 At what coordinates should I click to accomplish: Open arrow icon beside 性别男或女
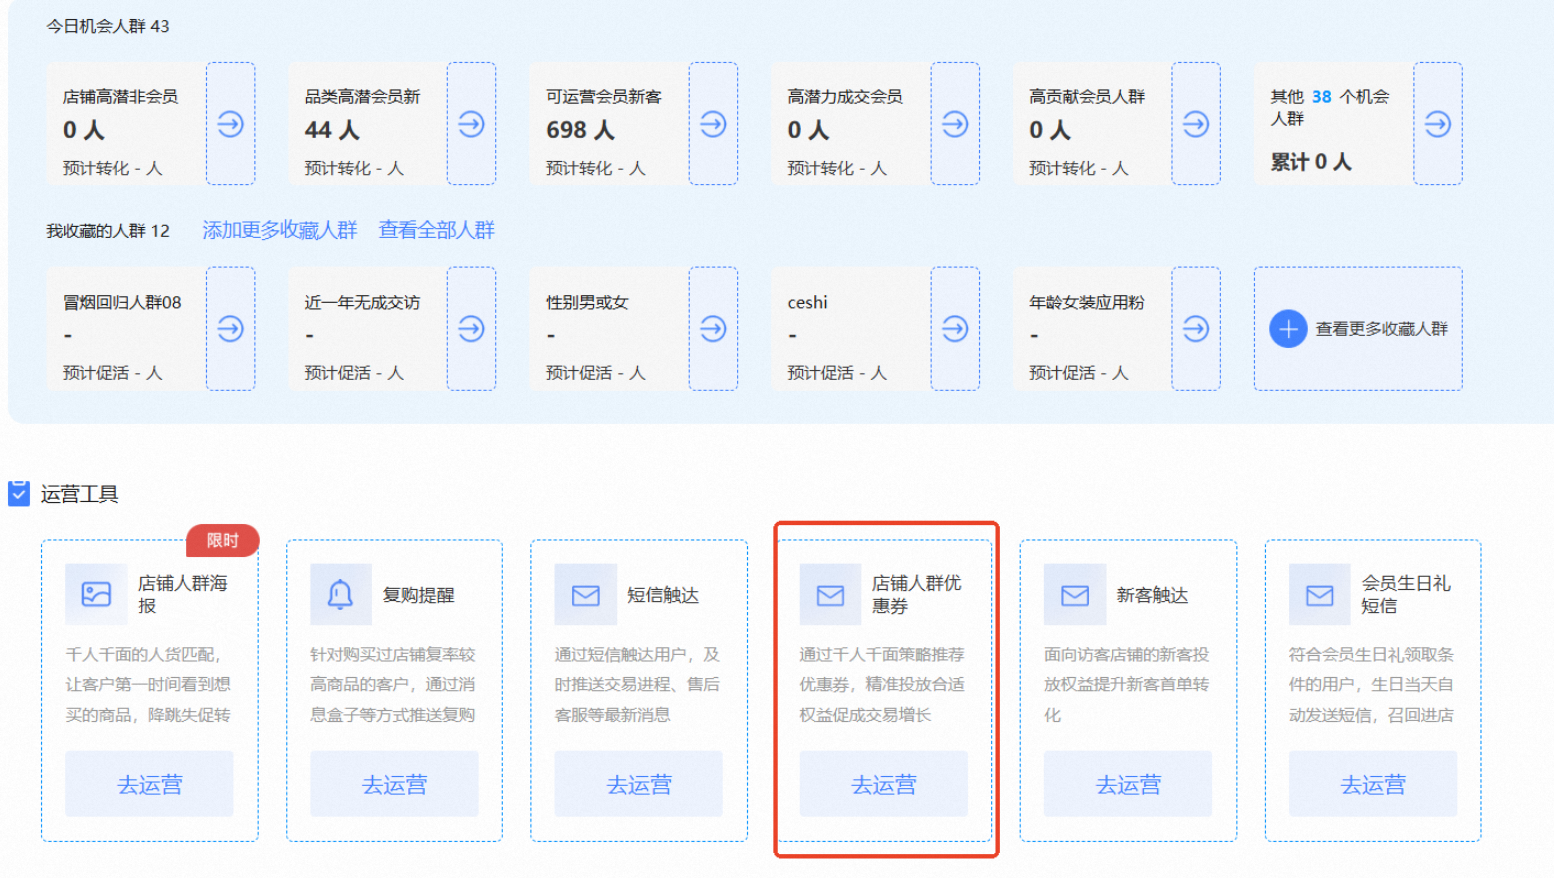click(713, 328)
